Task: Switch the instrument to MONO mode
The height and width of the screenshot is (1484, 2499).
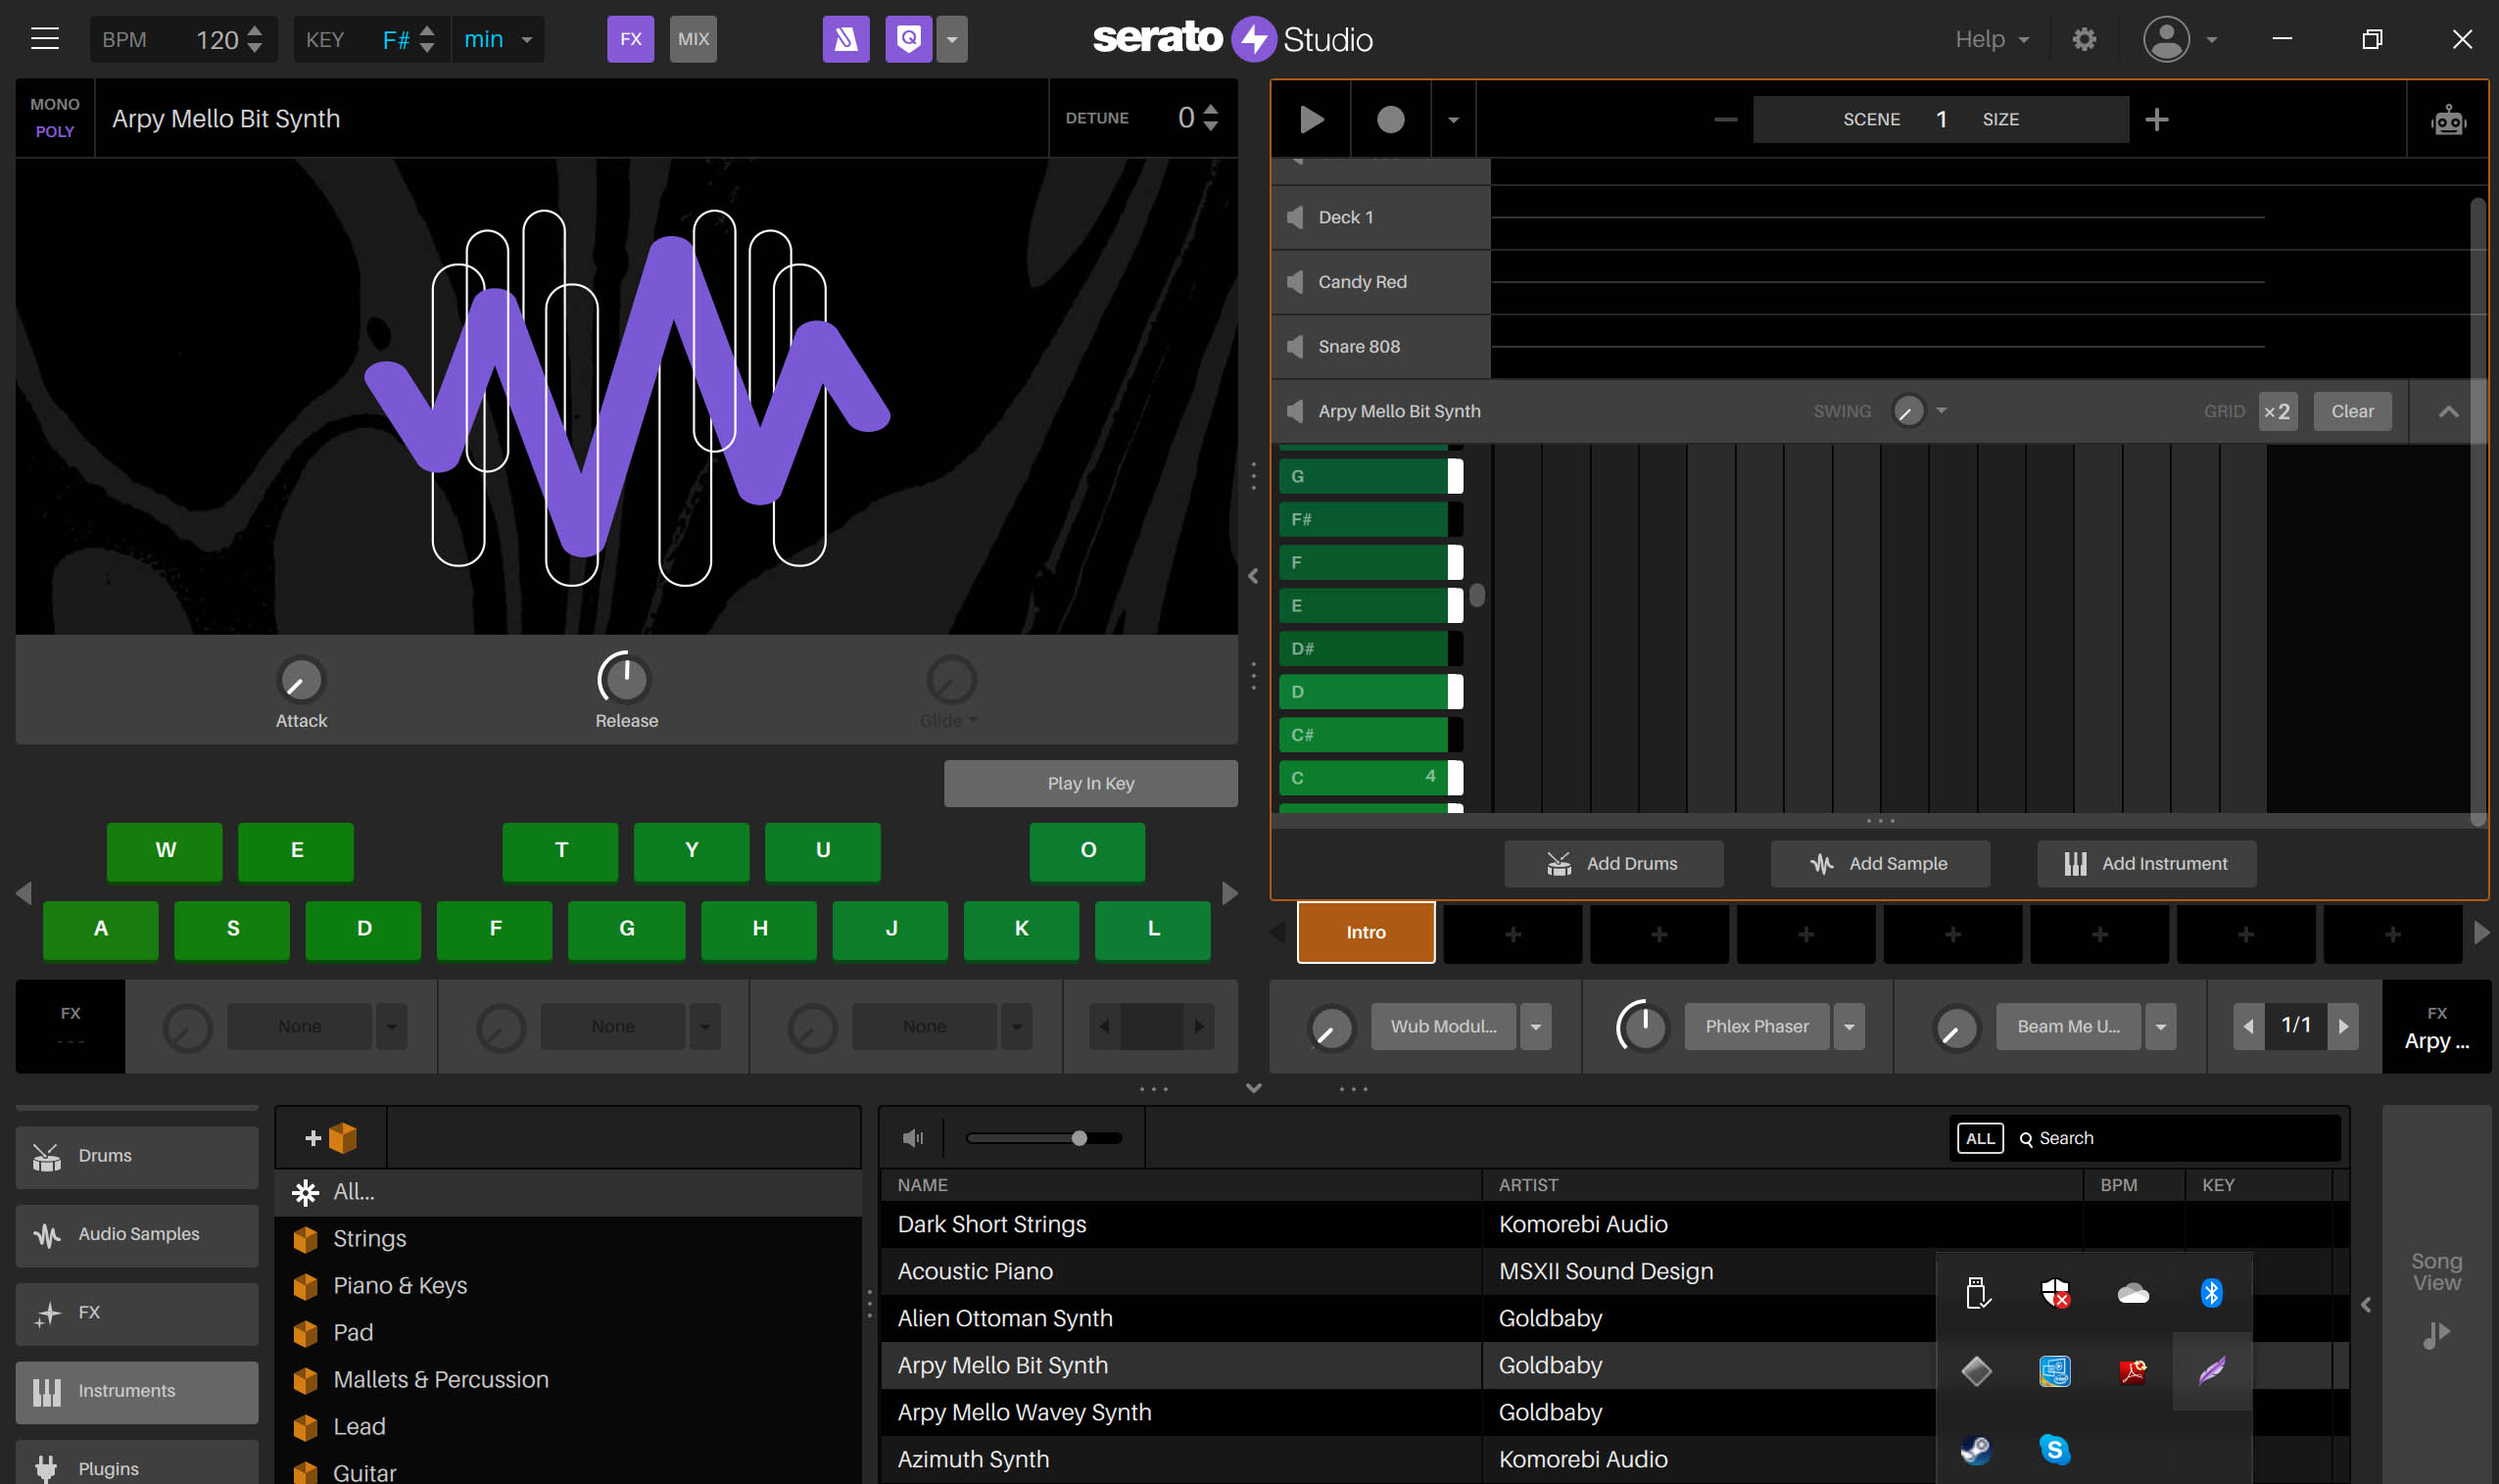Action: (55, 104)
